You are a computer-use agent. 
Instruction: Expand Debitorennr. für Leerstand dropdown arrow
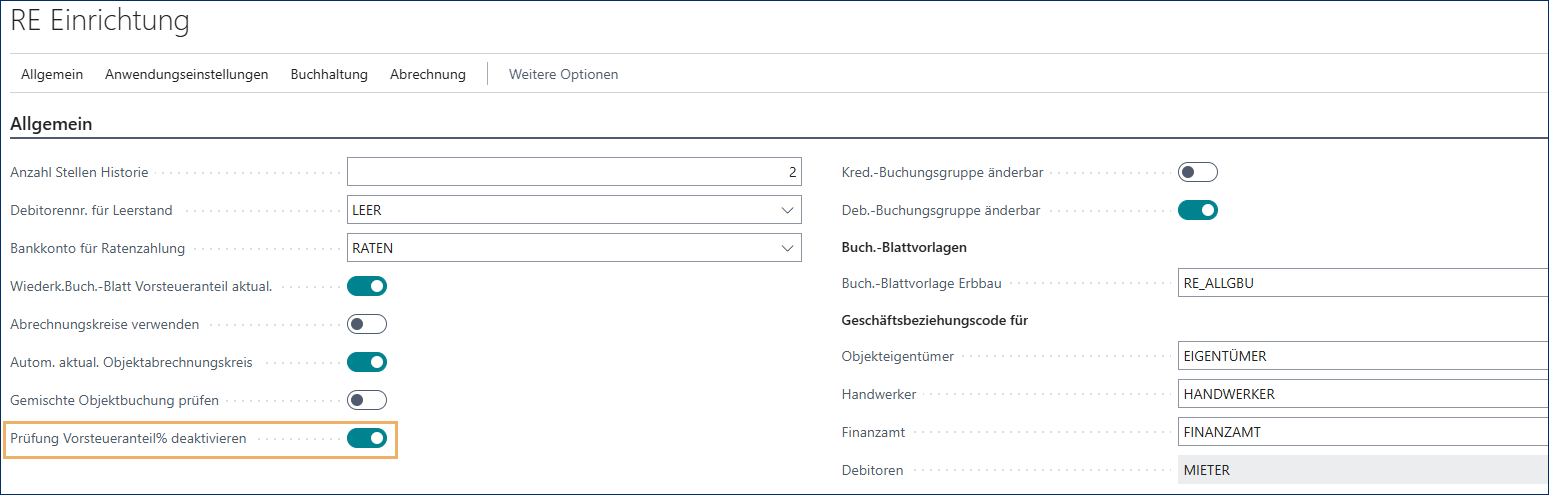(x=786, y=211)
